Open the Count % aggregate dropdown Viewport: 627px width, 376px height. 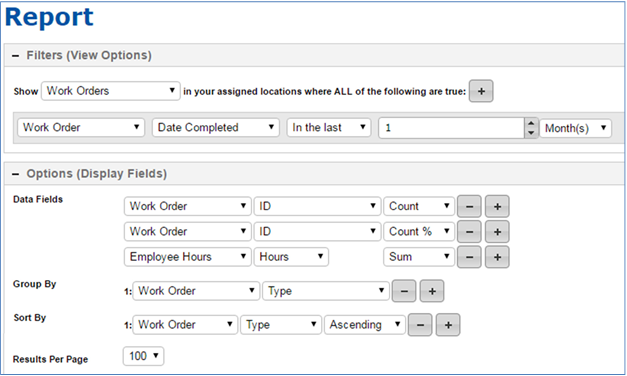(419, 231)
